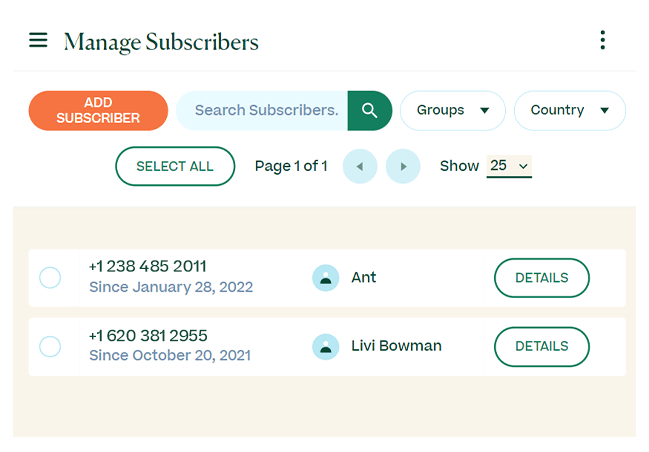Select the subscriber +1 620 381 2955 checkbox
Screen dimensions: 649x452
[50, 346]
